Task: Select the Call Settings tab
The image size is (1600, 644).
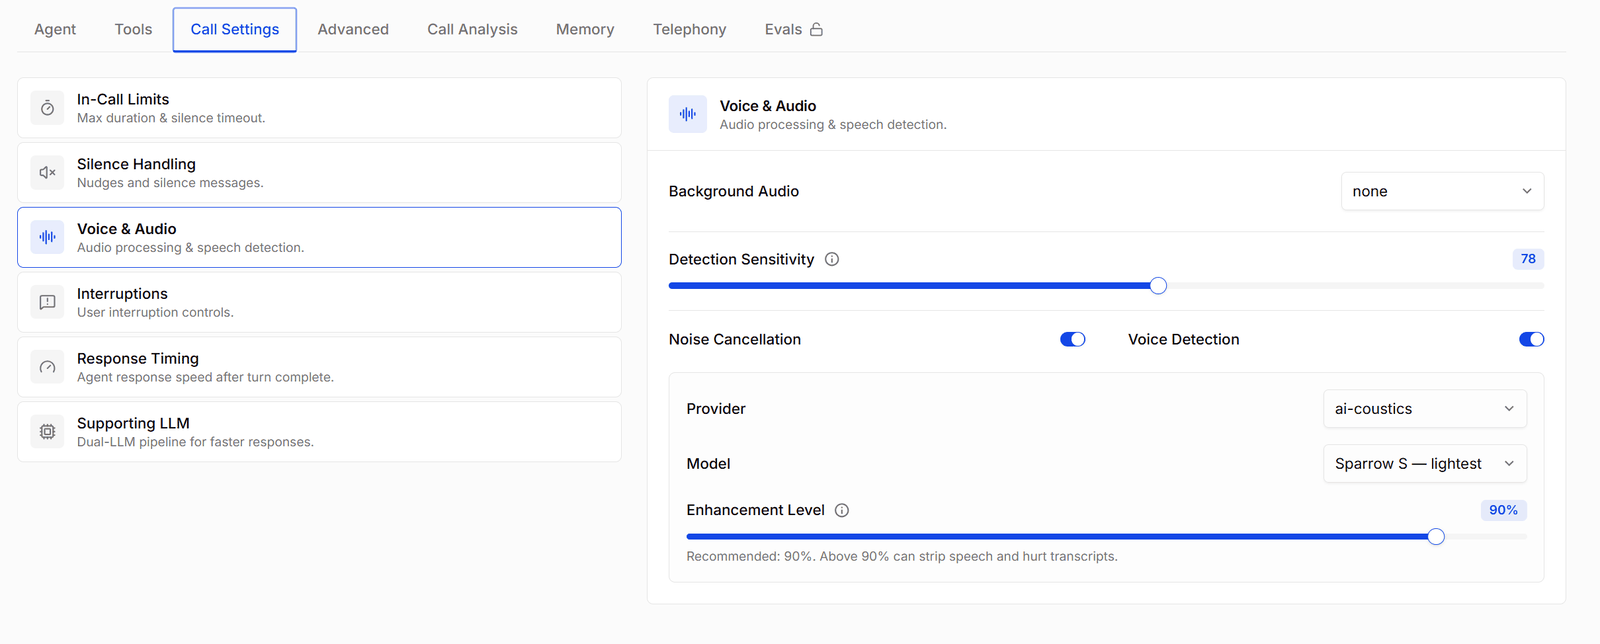Action: click(x=235, y=29)
